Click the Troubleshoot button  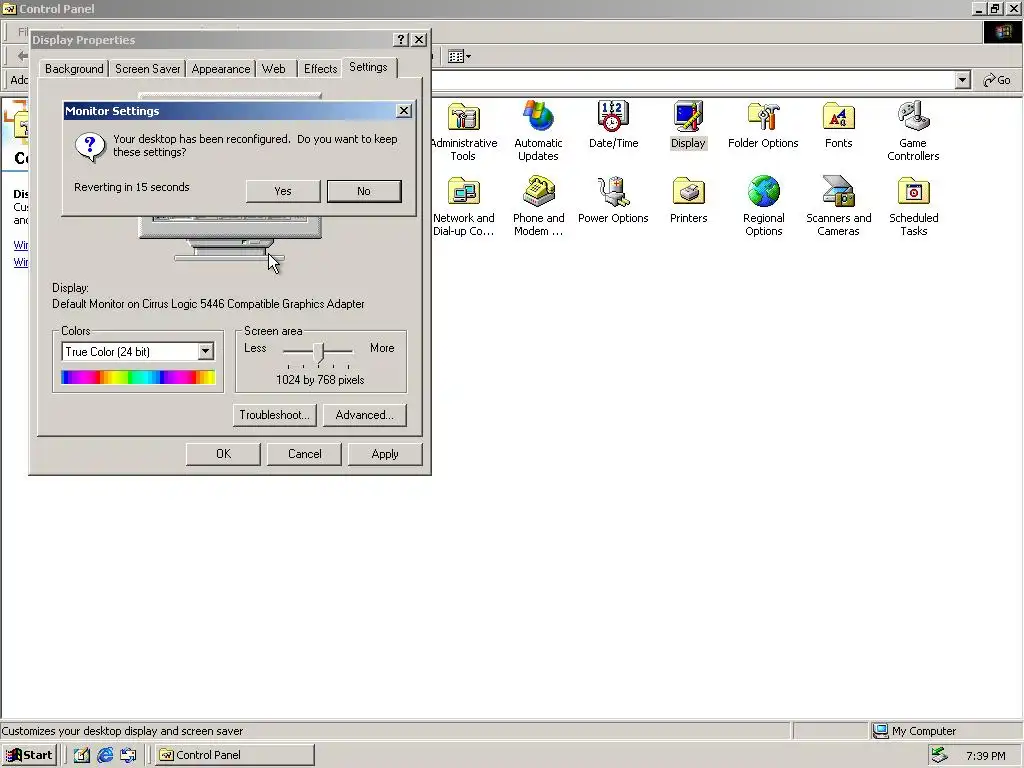274,415
